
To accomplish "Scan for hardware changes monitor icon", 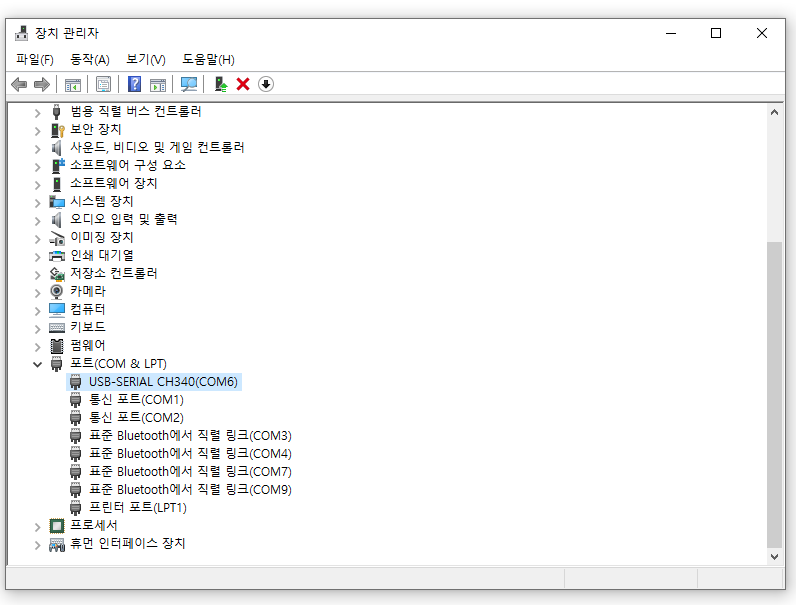I will click(x=189, y=84).
